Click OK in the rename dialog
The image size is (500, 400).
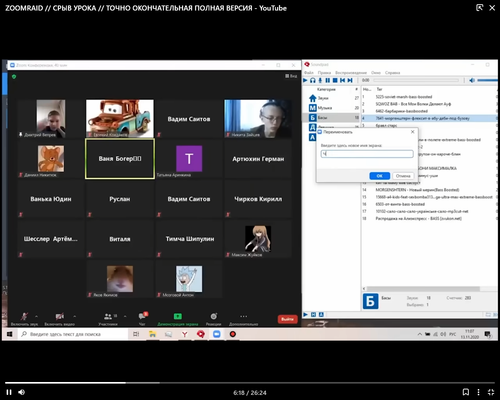click(379, 176)
